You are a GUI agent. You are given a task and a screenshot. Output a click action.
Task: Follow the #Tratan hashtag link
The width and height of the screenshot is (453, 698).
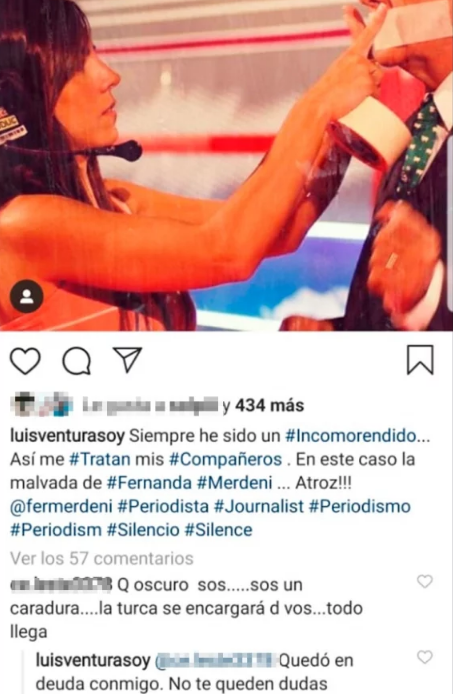tap(100, 459)
